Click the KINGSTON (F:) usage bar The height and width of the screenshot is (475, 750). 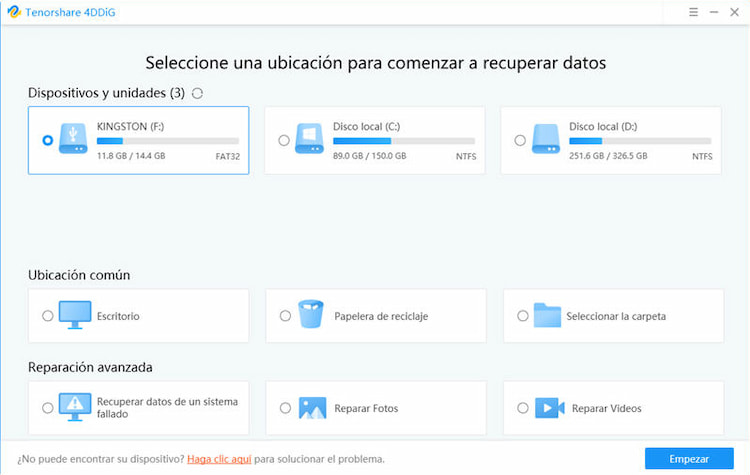[168, 141]
